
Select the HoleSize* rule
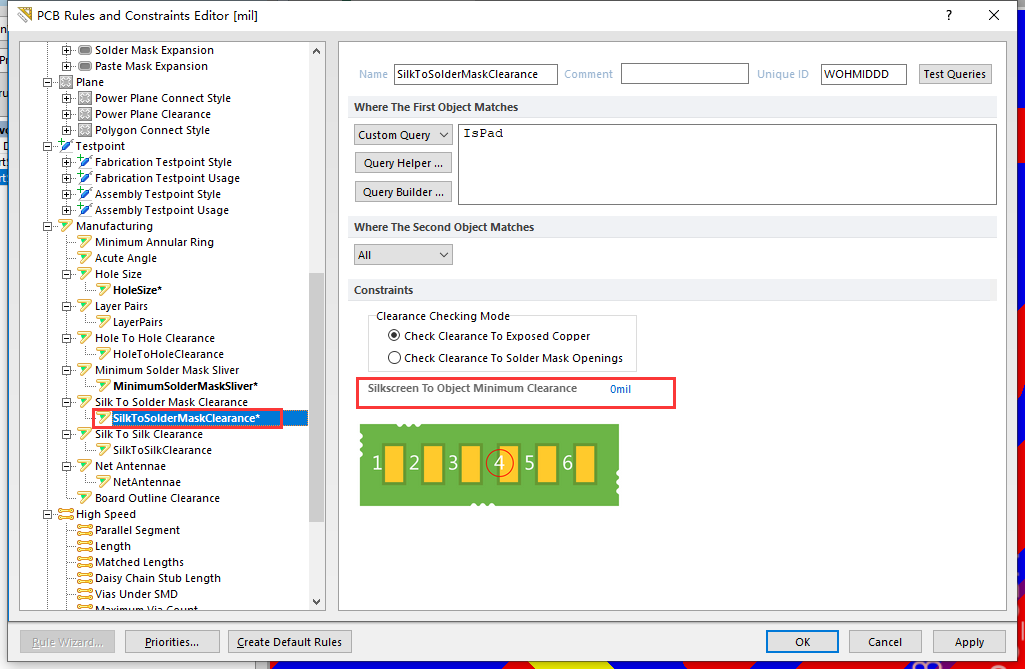[x=137, y=290]
